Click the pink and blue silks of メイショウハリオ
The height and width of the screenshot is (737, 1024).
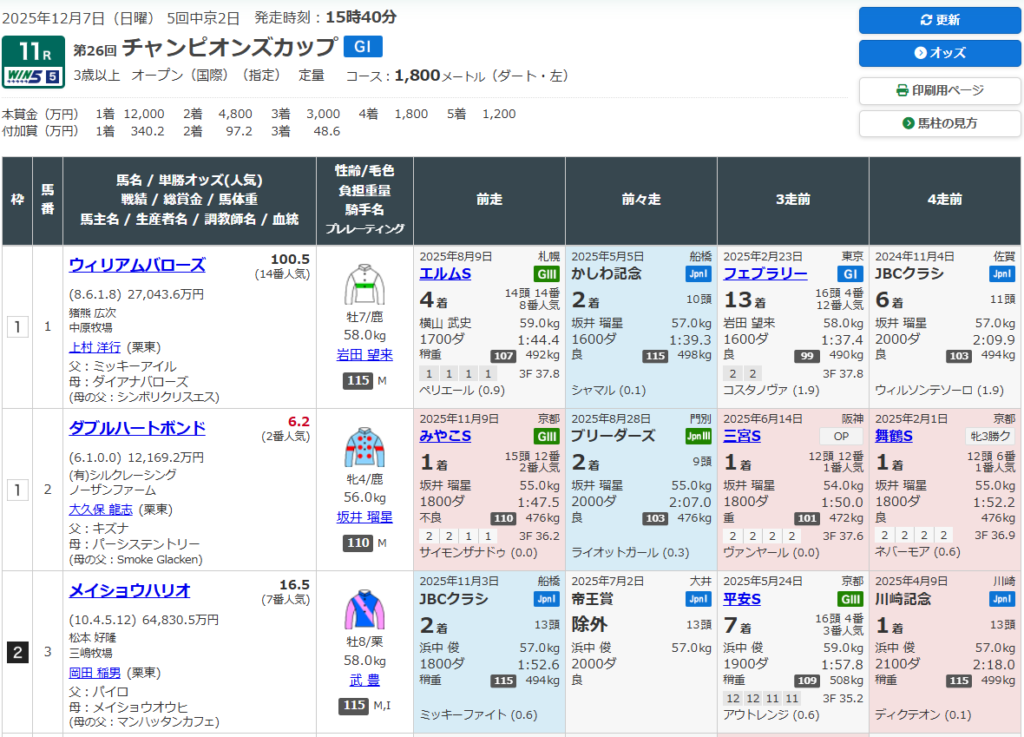coord(364,611)
